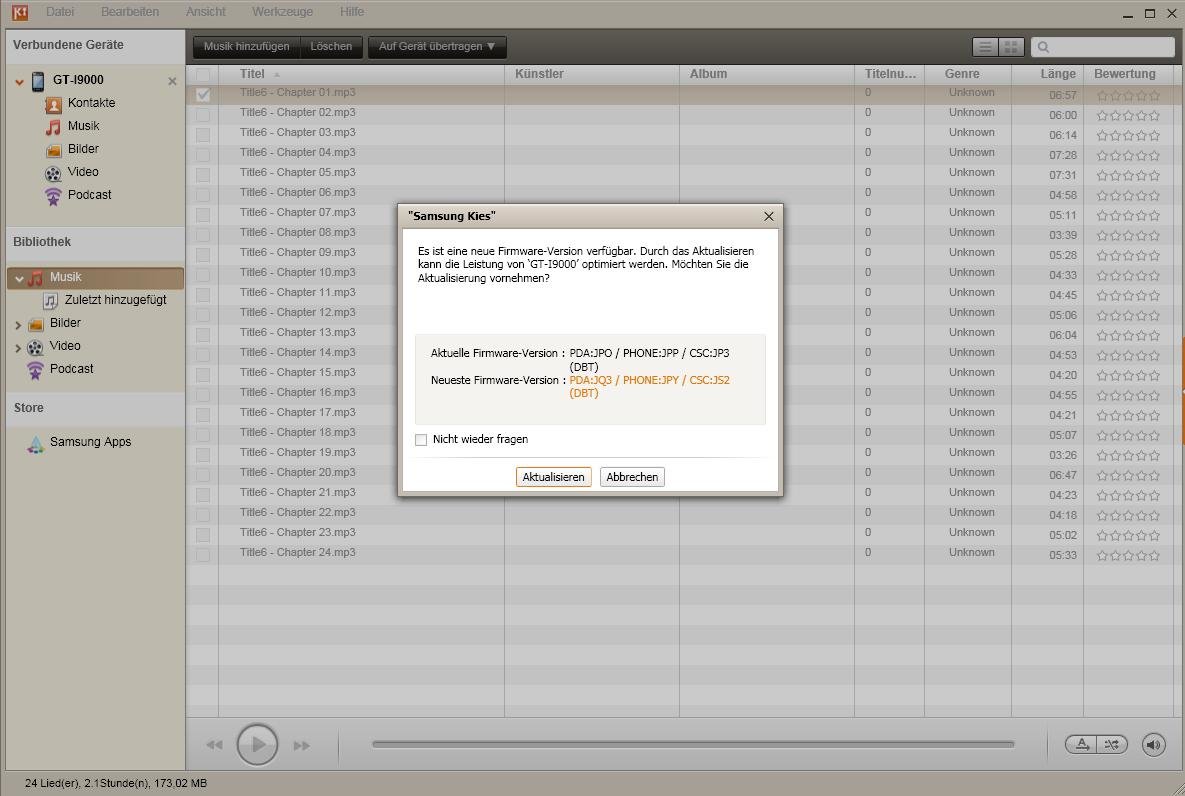Open Kontakte icon under the device
The height and width of the screenshot is (796, 1185).
coord(53,104)
